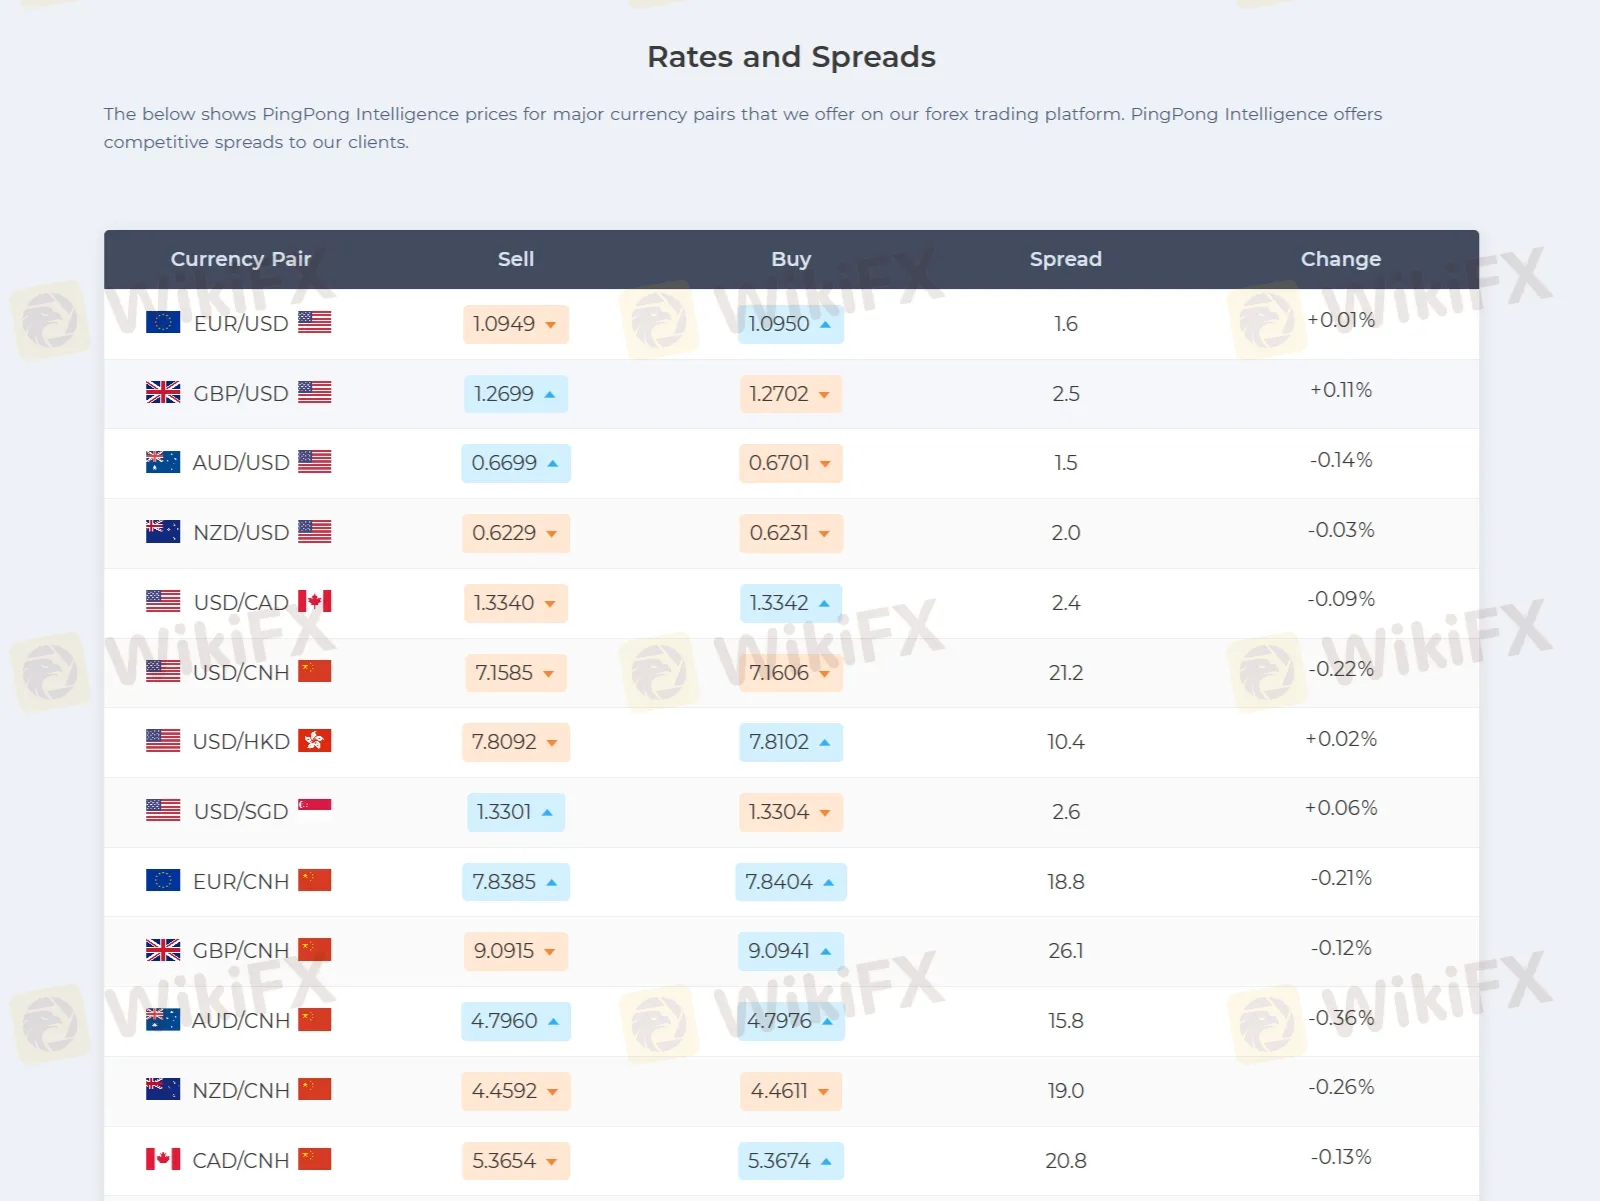
Task: Click the Hong Kong flag for USD/HKD
Action: [x=314, y=741]
